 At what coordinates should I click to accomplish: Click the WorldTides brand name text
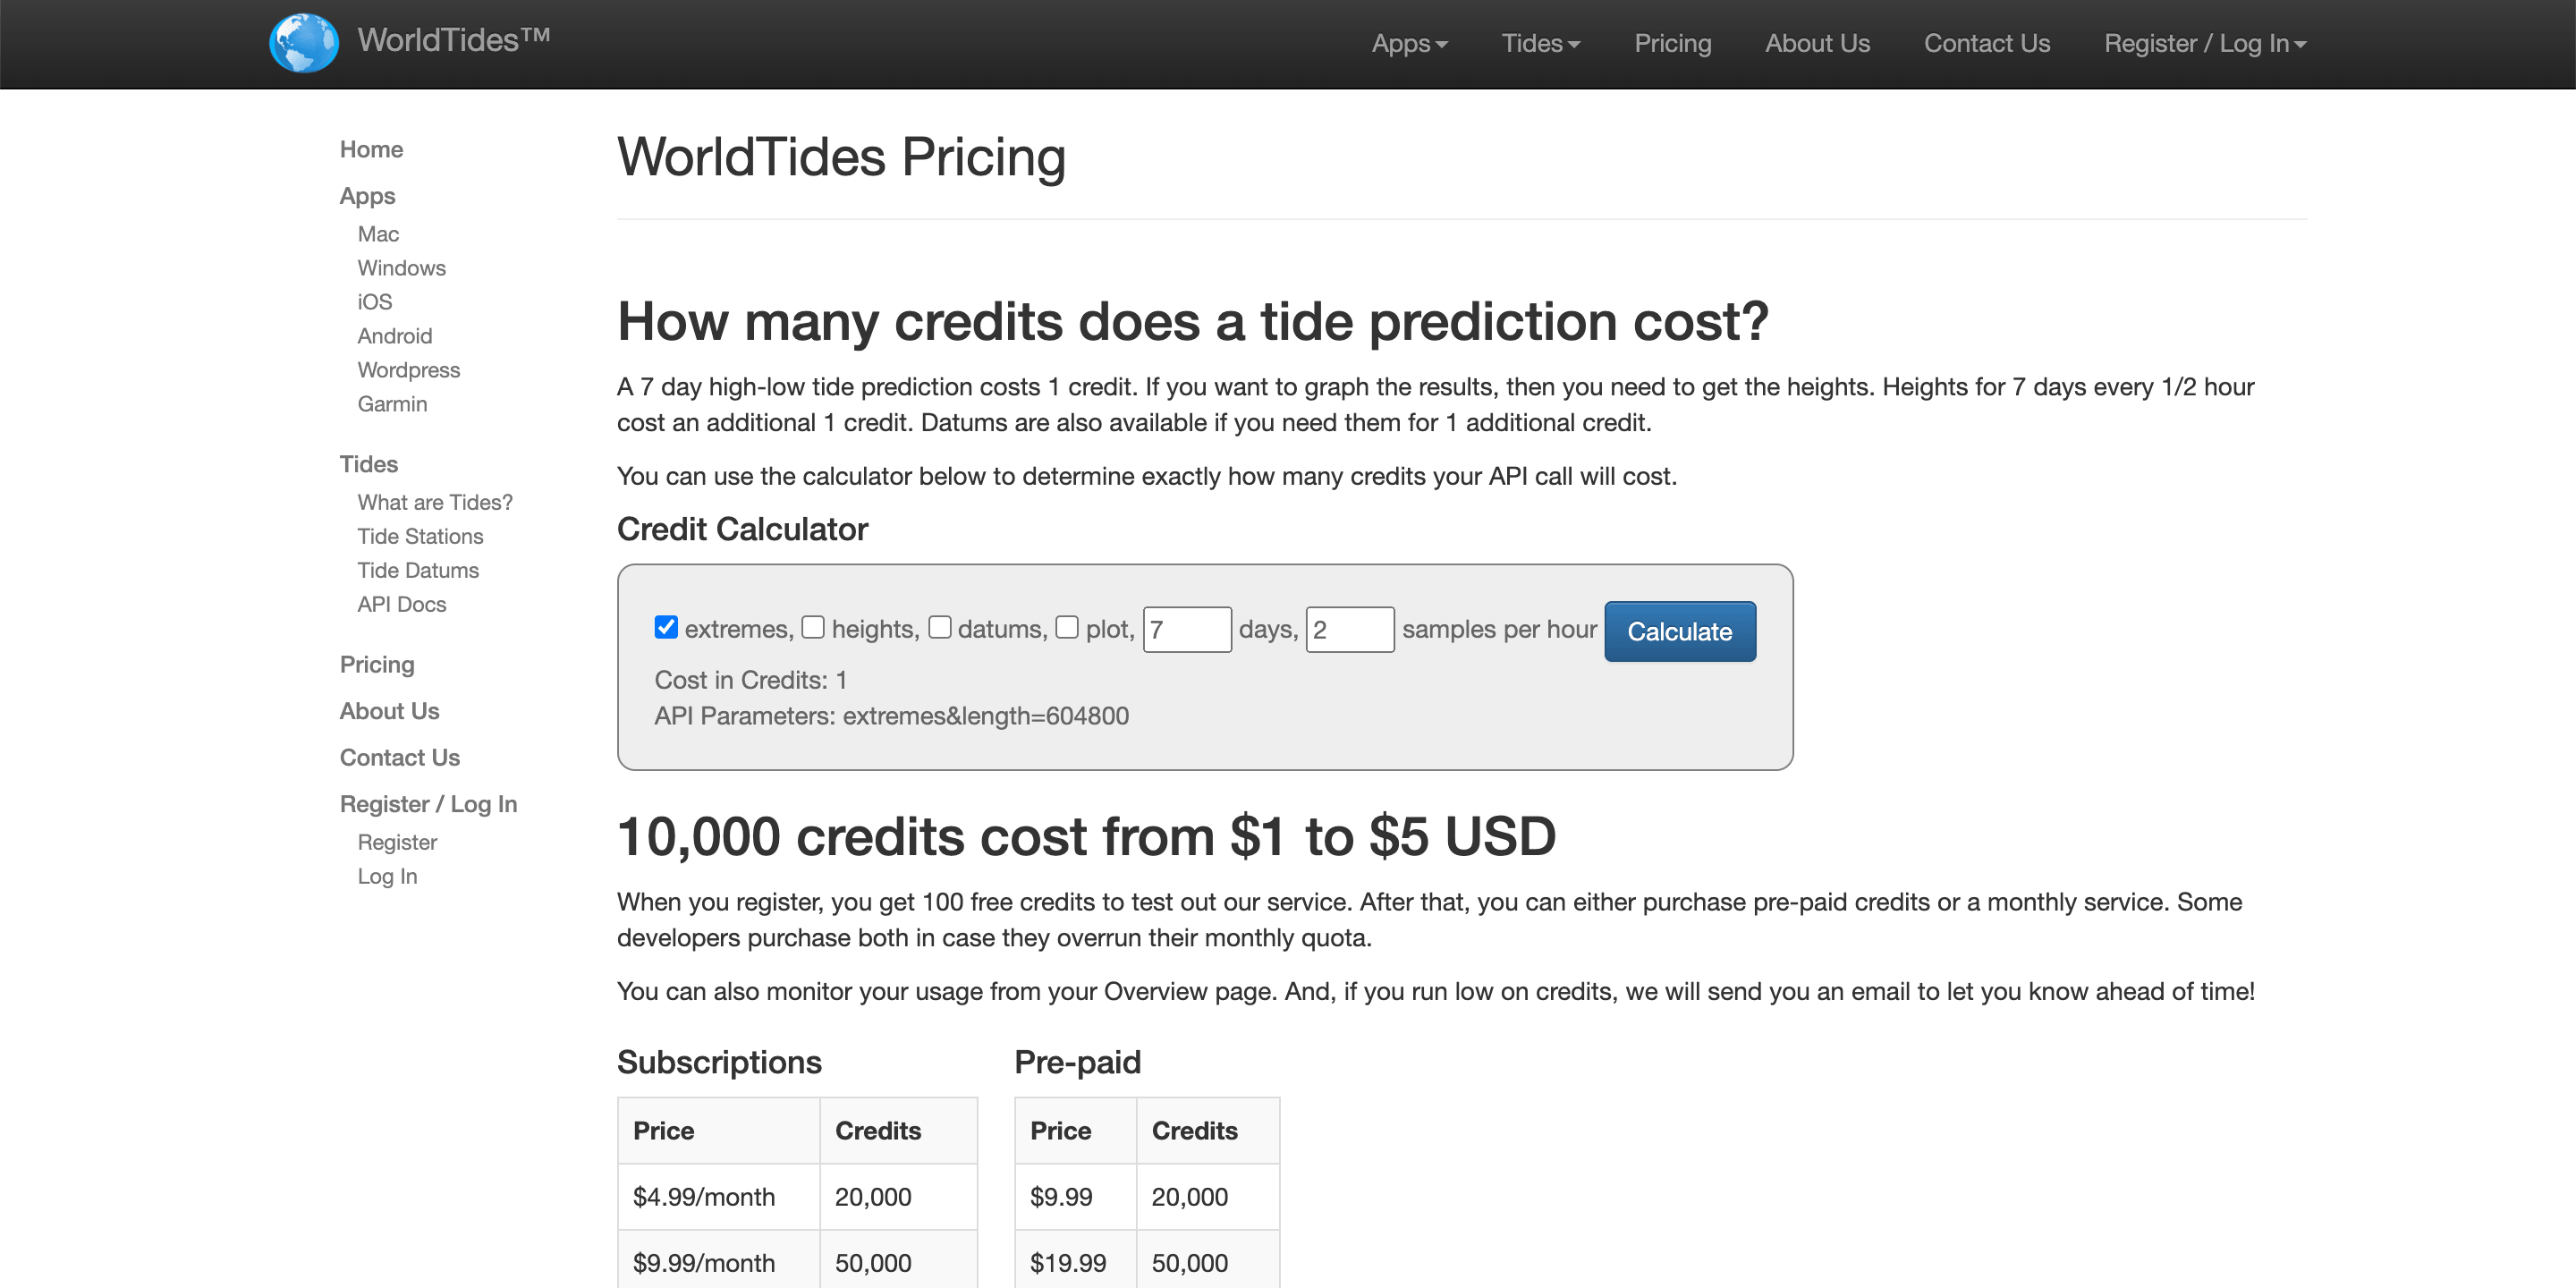(x=453, y=40)
